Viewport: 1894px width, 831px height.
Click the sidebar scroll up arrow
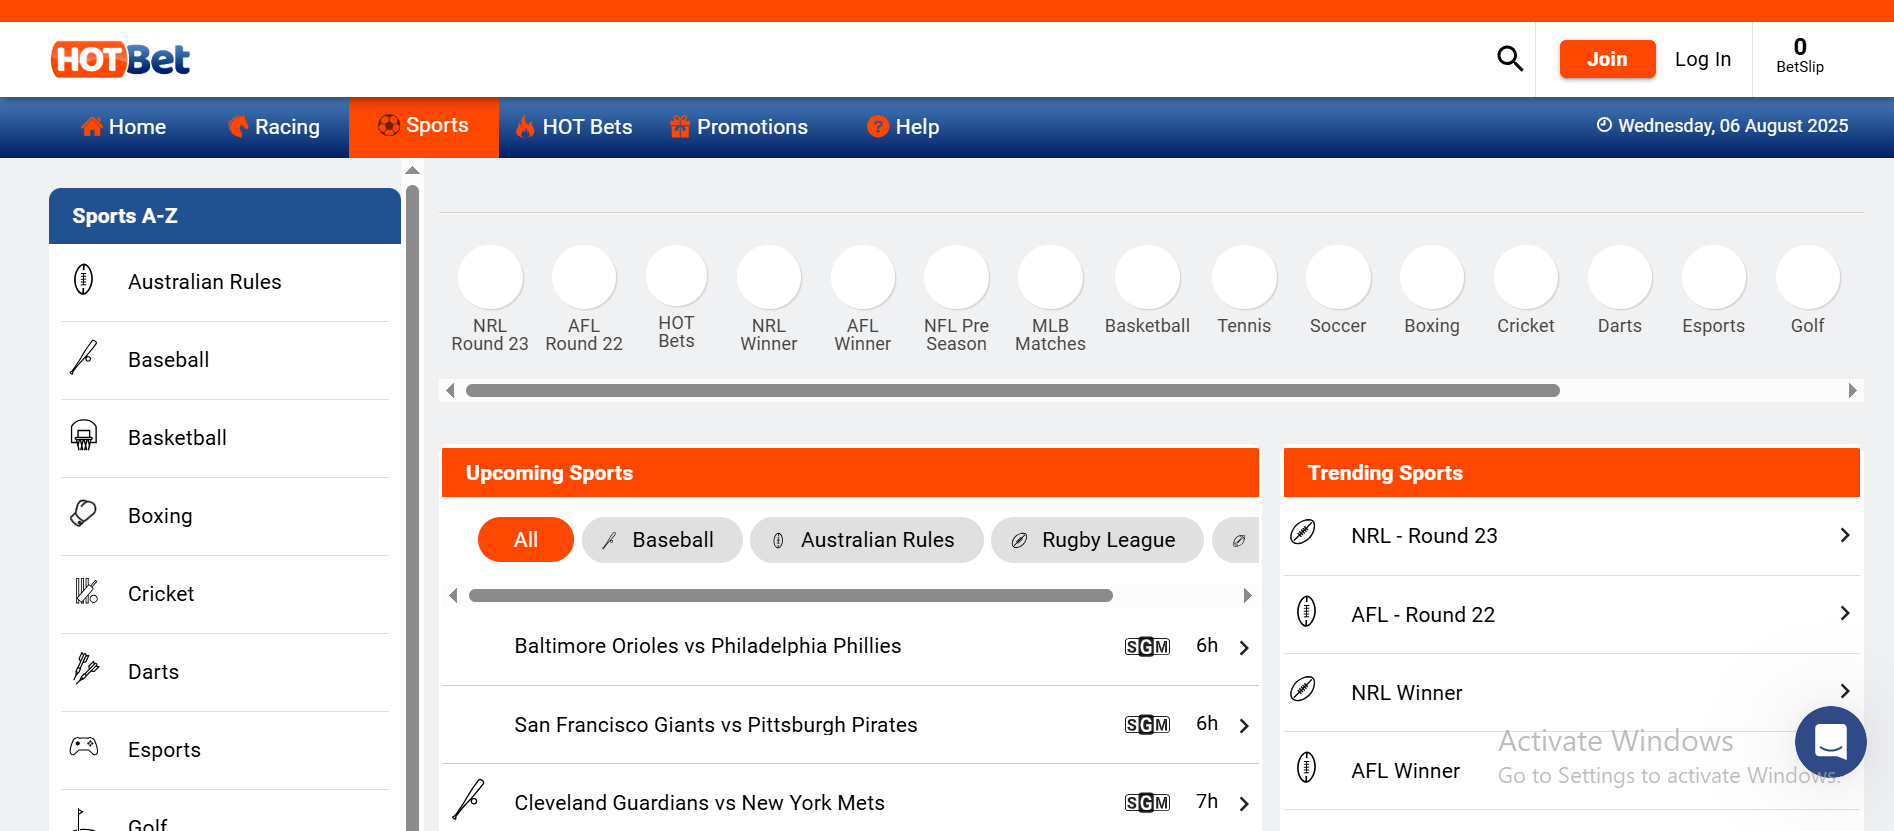pos(412,171)
